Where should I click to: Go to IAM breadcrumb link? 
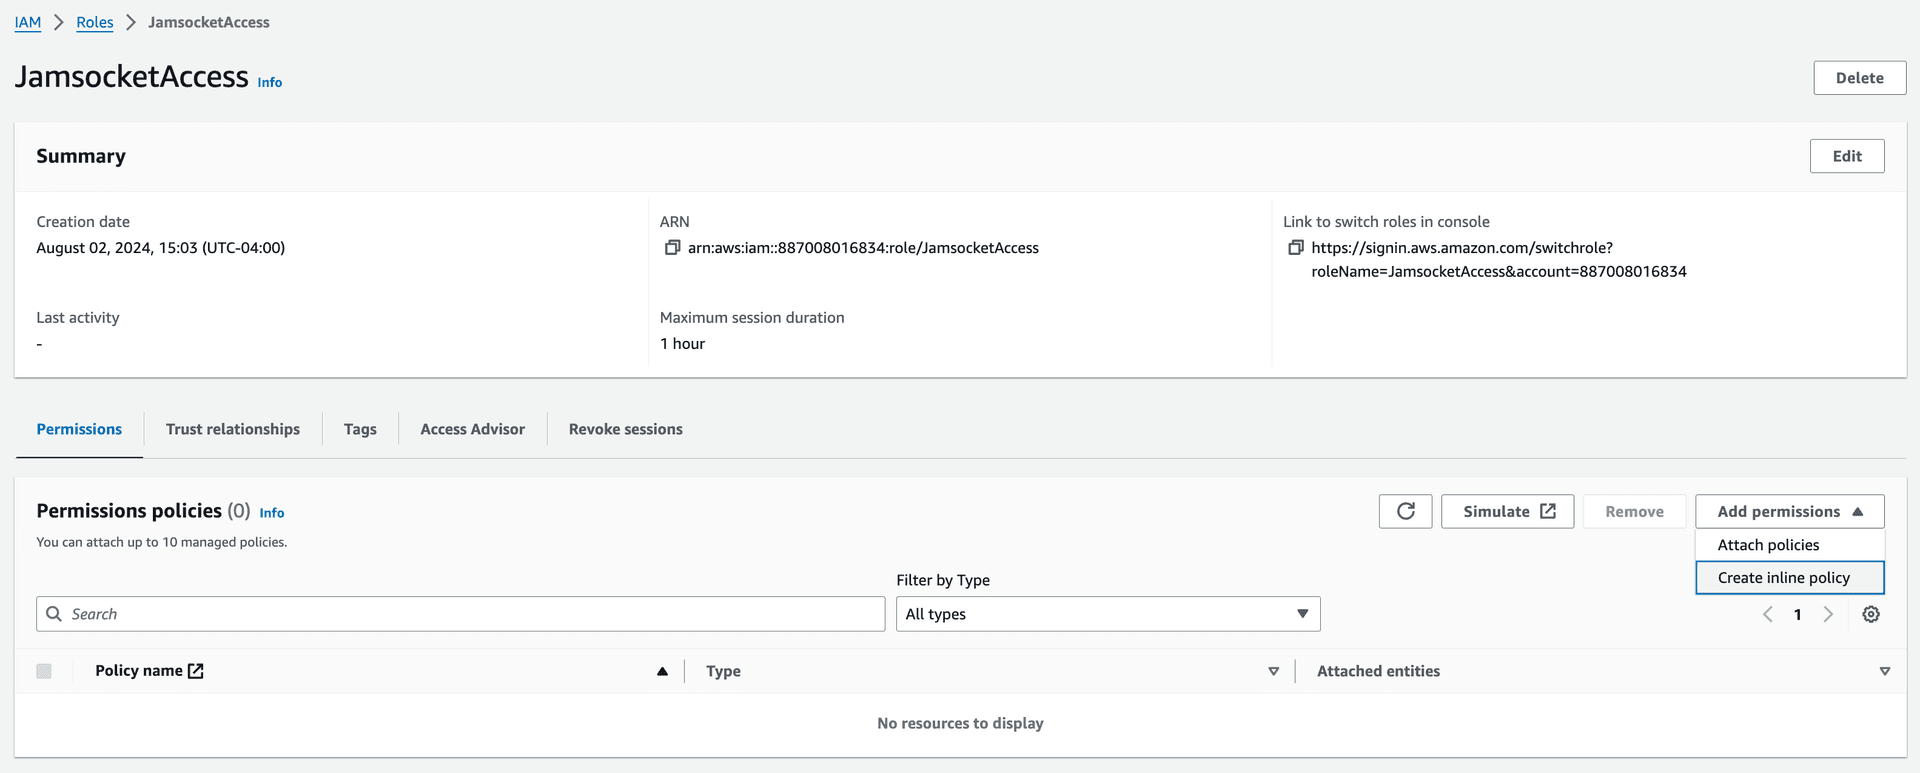coord(28,22)
